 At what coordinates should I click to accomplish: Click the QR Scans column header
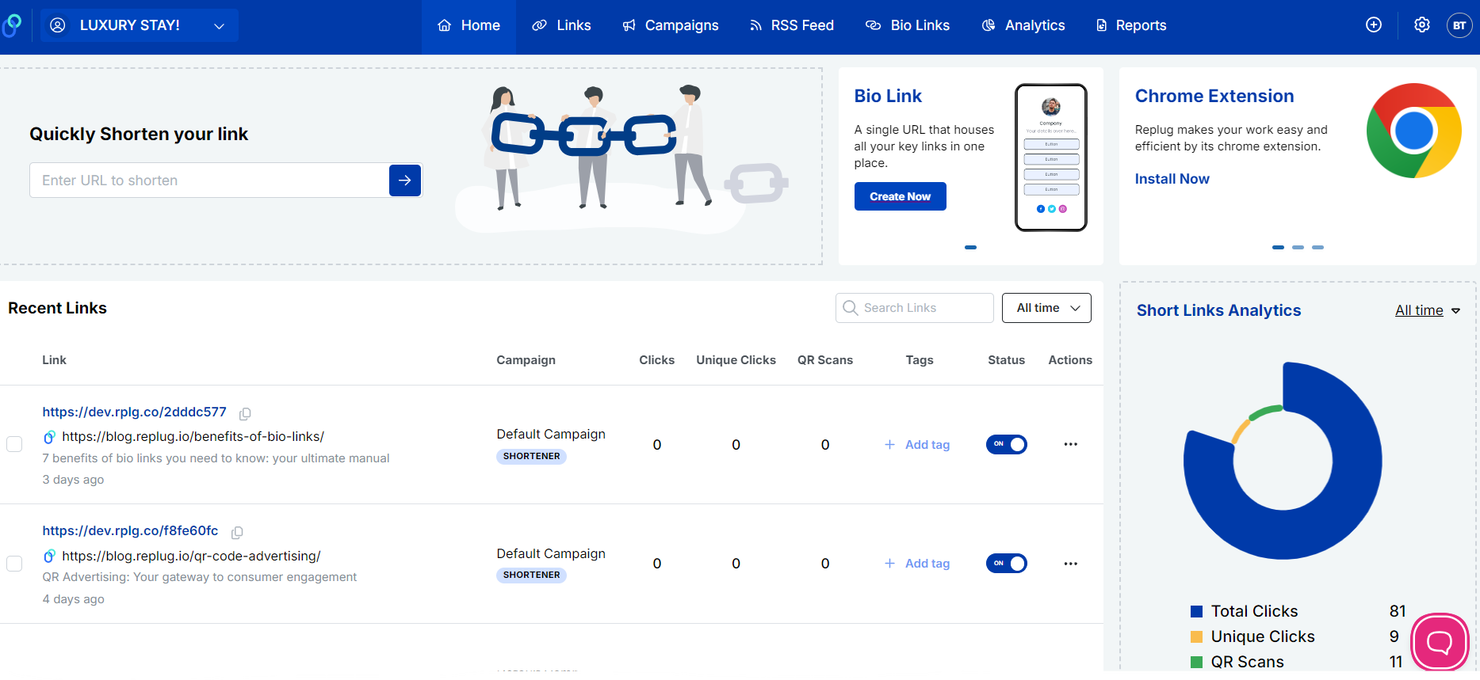[825, 360]
